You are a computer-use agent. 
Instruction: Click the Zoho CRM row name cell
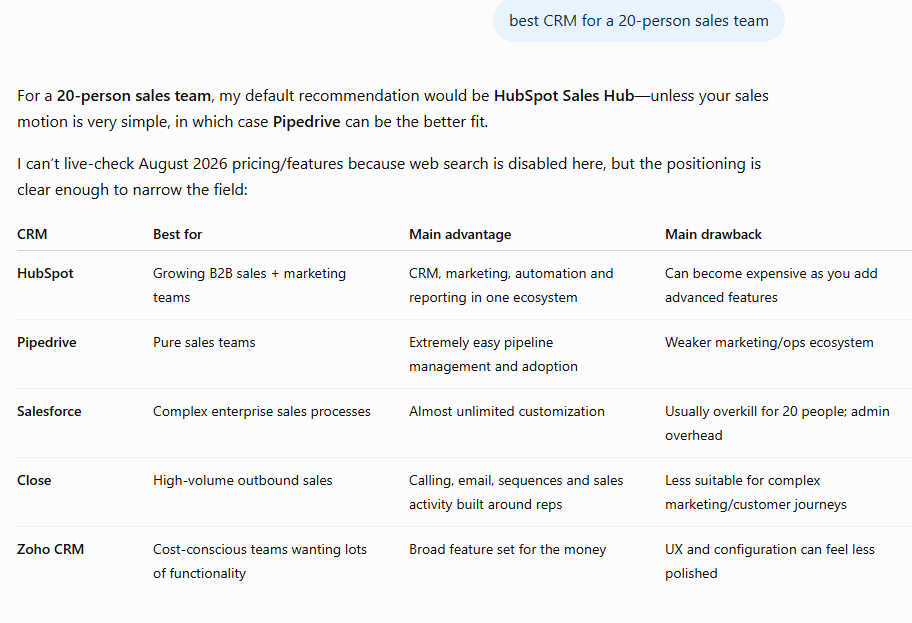pyautogui.click(x=51, y=549)
